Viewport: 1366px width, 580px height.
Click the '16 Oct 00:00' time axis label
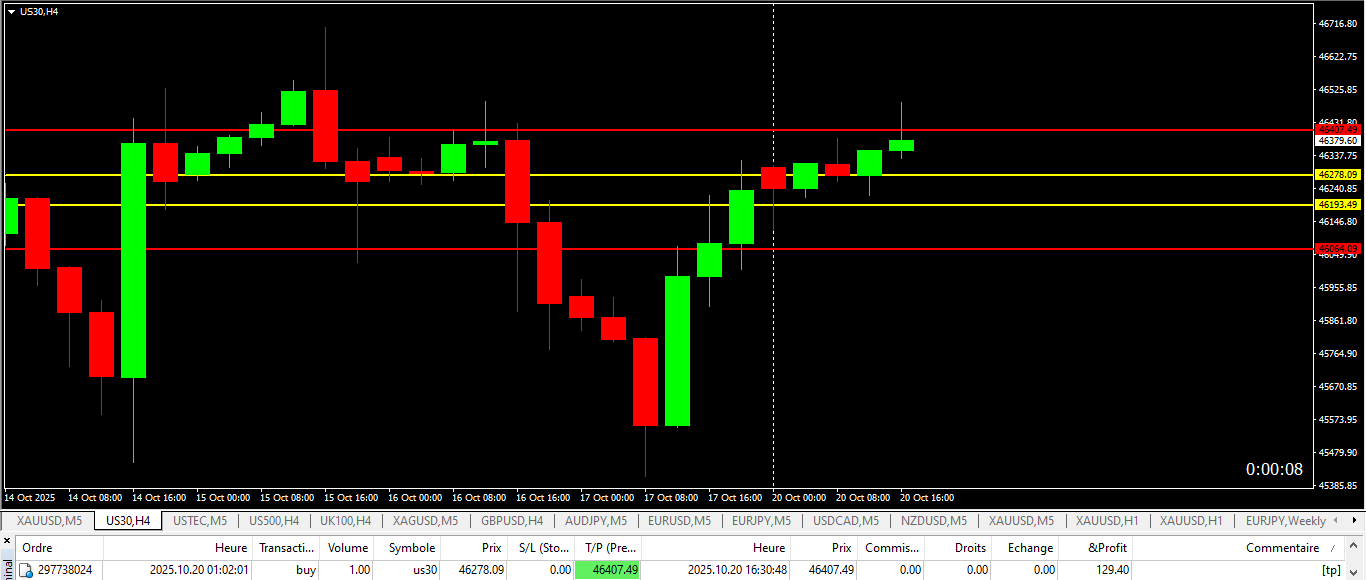click(x=415, y=497)
